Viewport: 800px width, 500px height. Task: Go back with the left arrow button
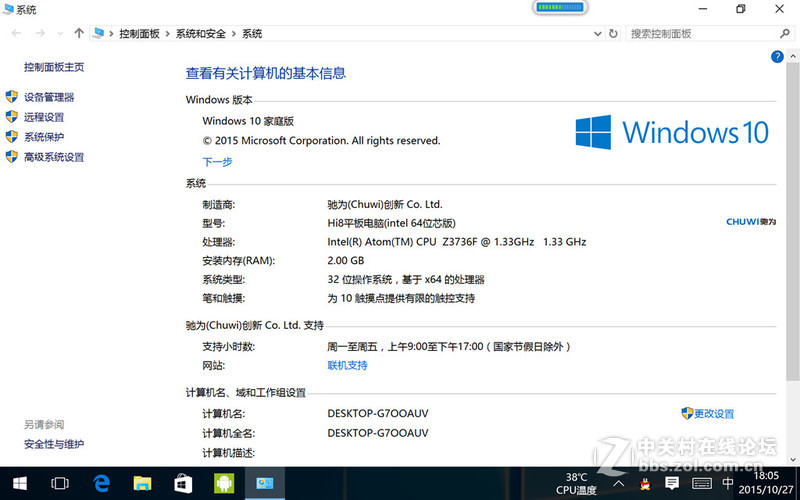16,34
